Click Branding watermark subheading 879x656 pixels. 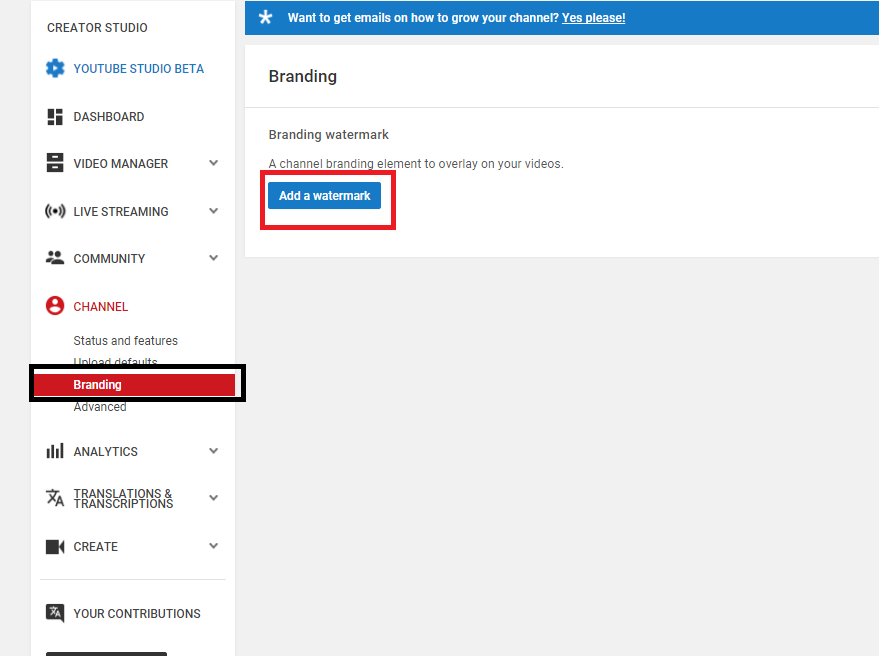[x=329, y=135]
